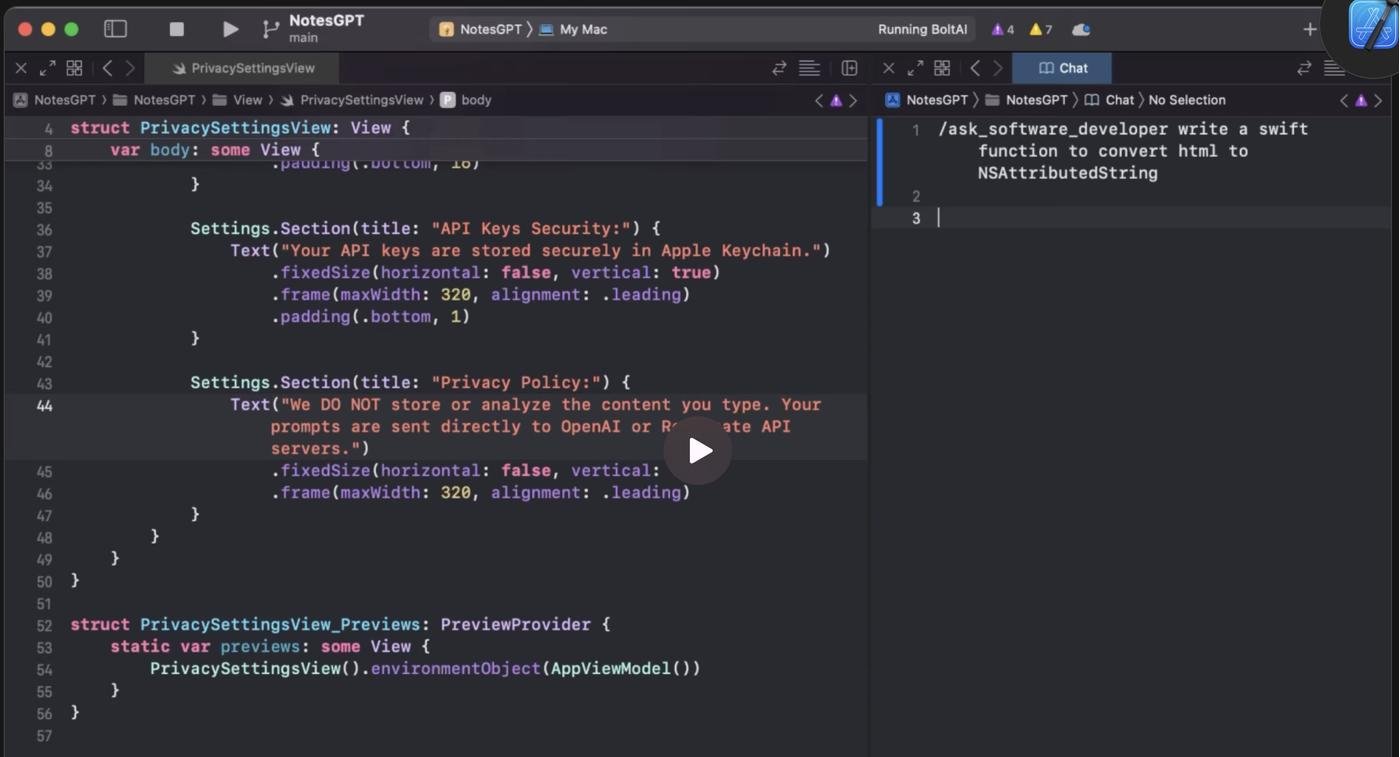Select the PrivacySettingsView tab

click(x=243, y=68)
